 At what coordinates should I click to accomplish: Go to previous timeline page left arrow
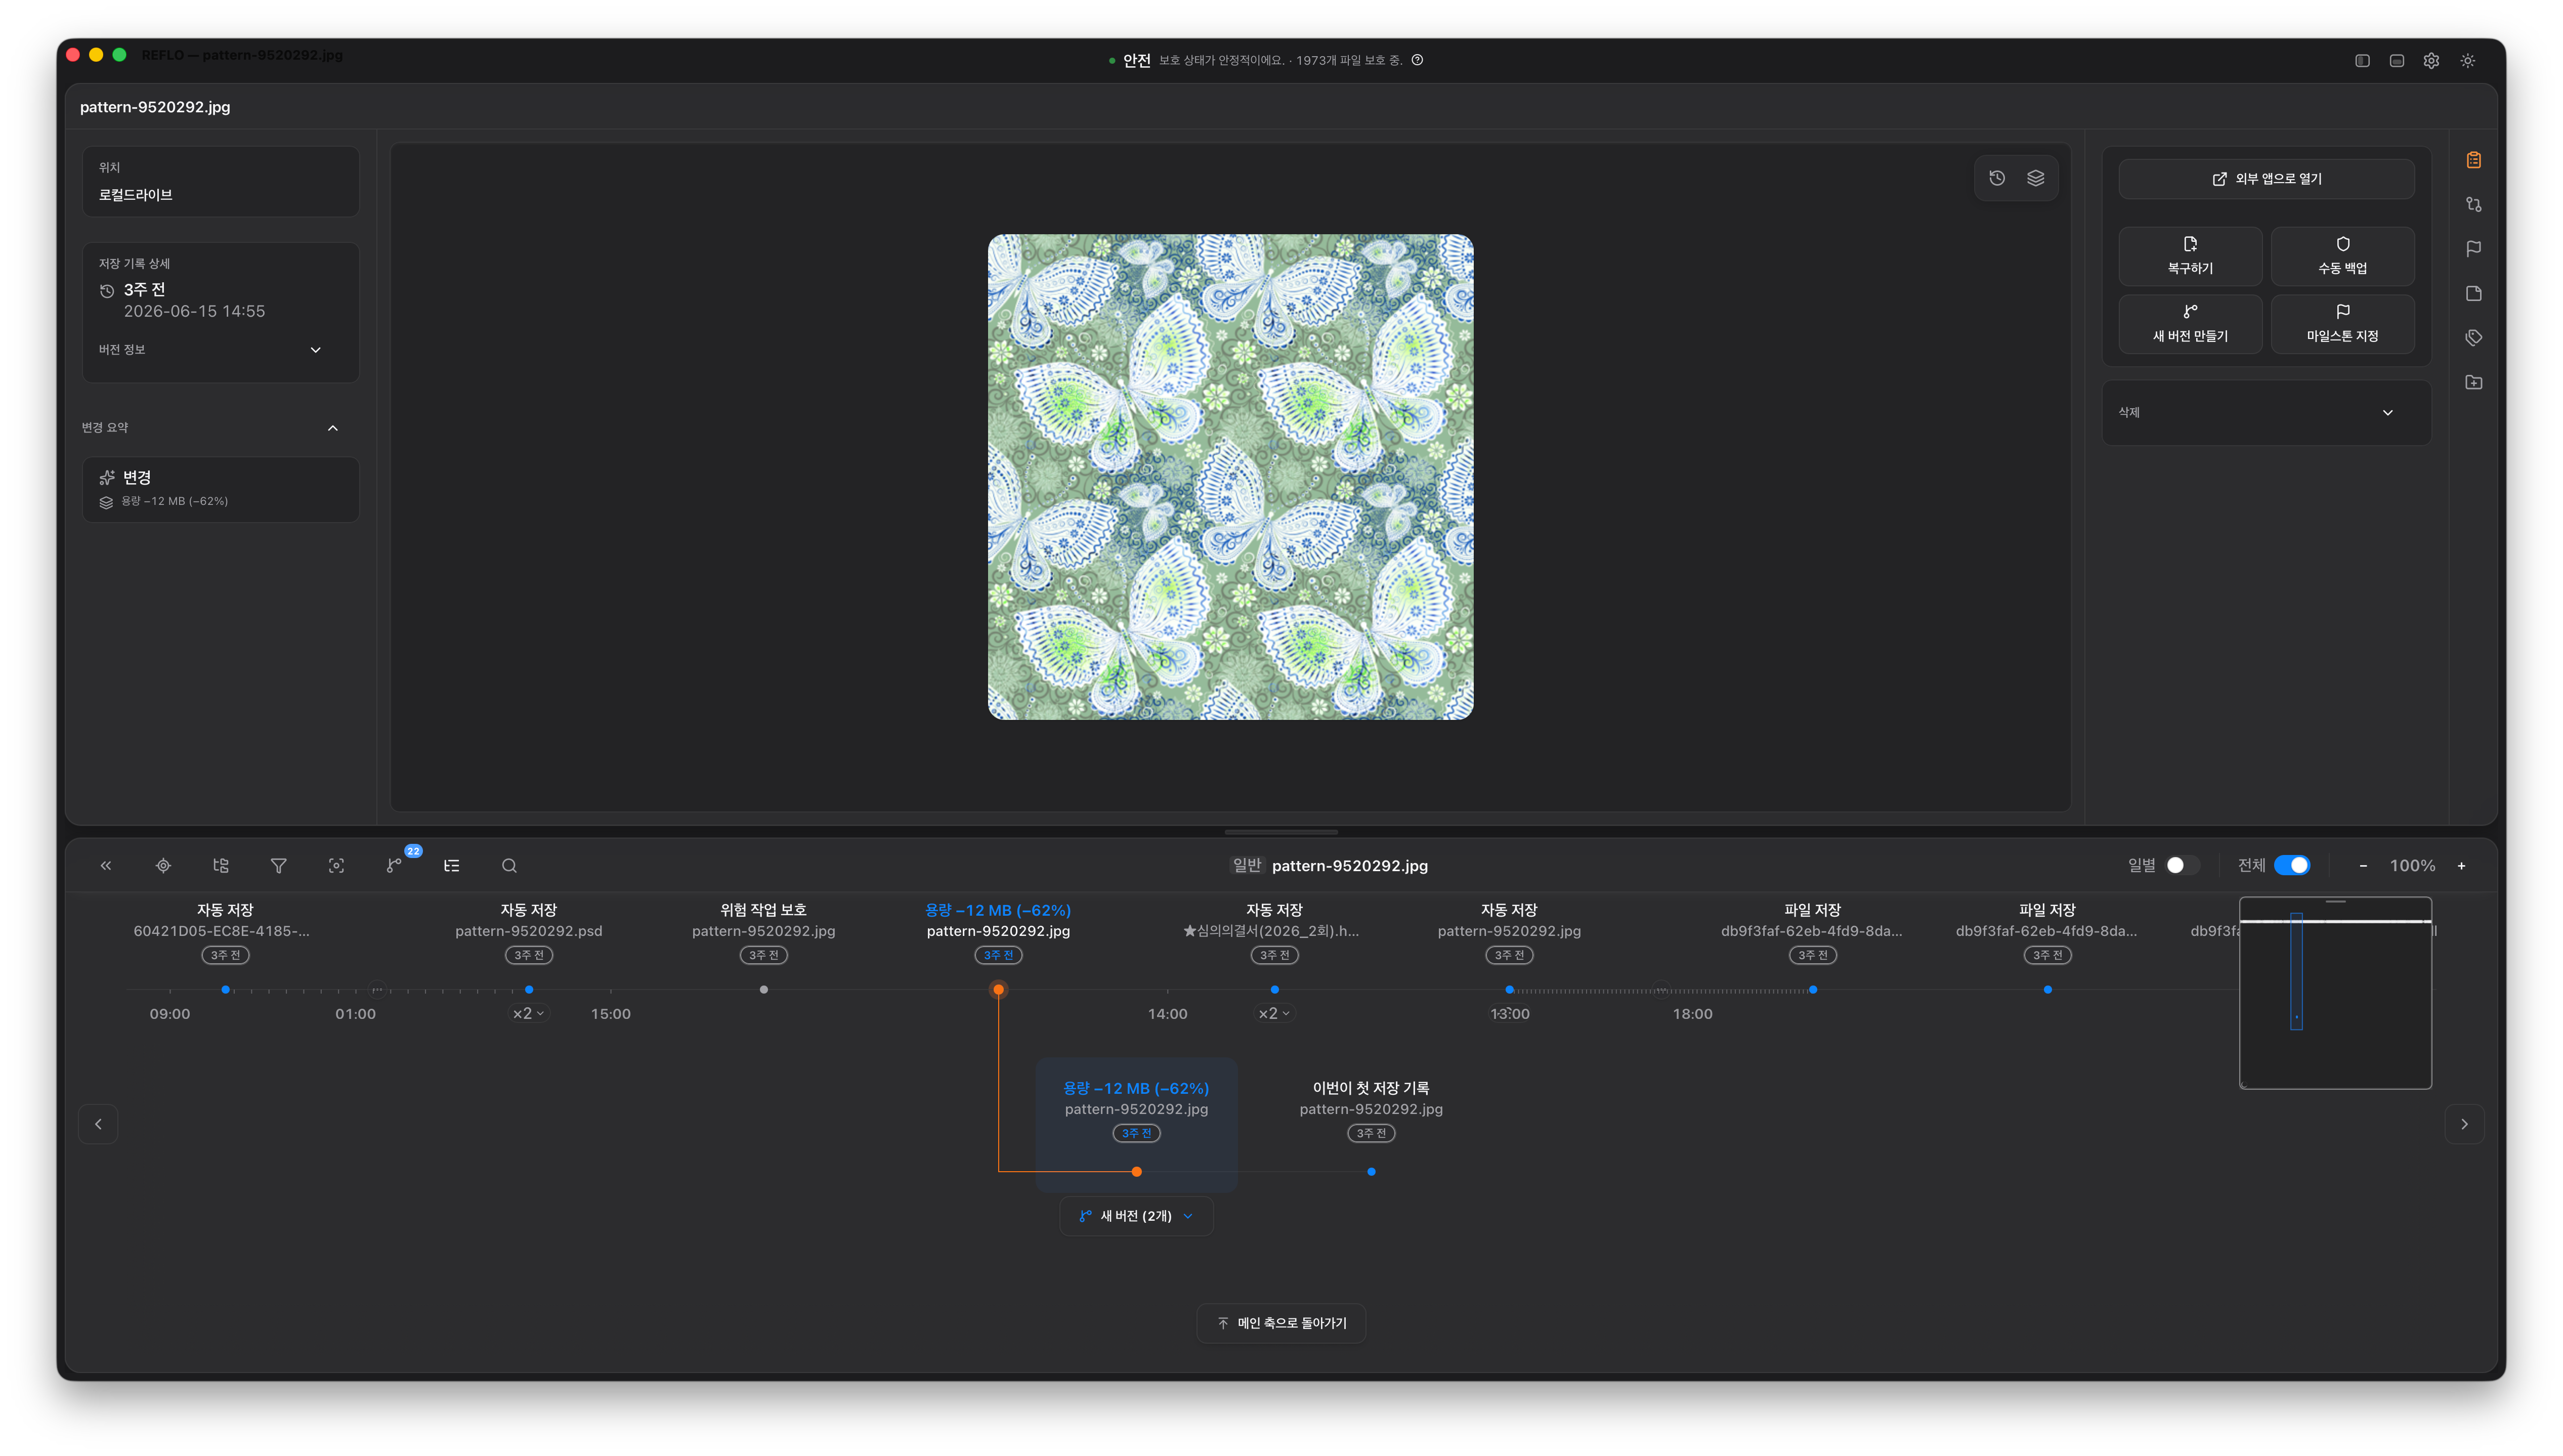(98, 1124)
